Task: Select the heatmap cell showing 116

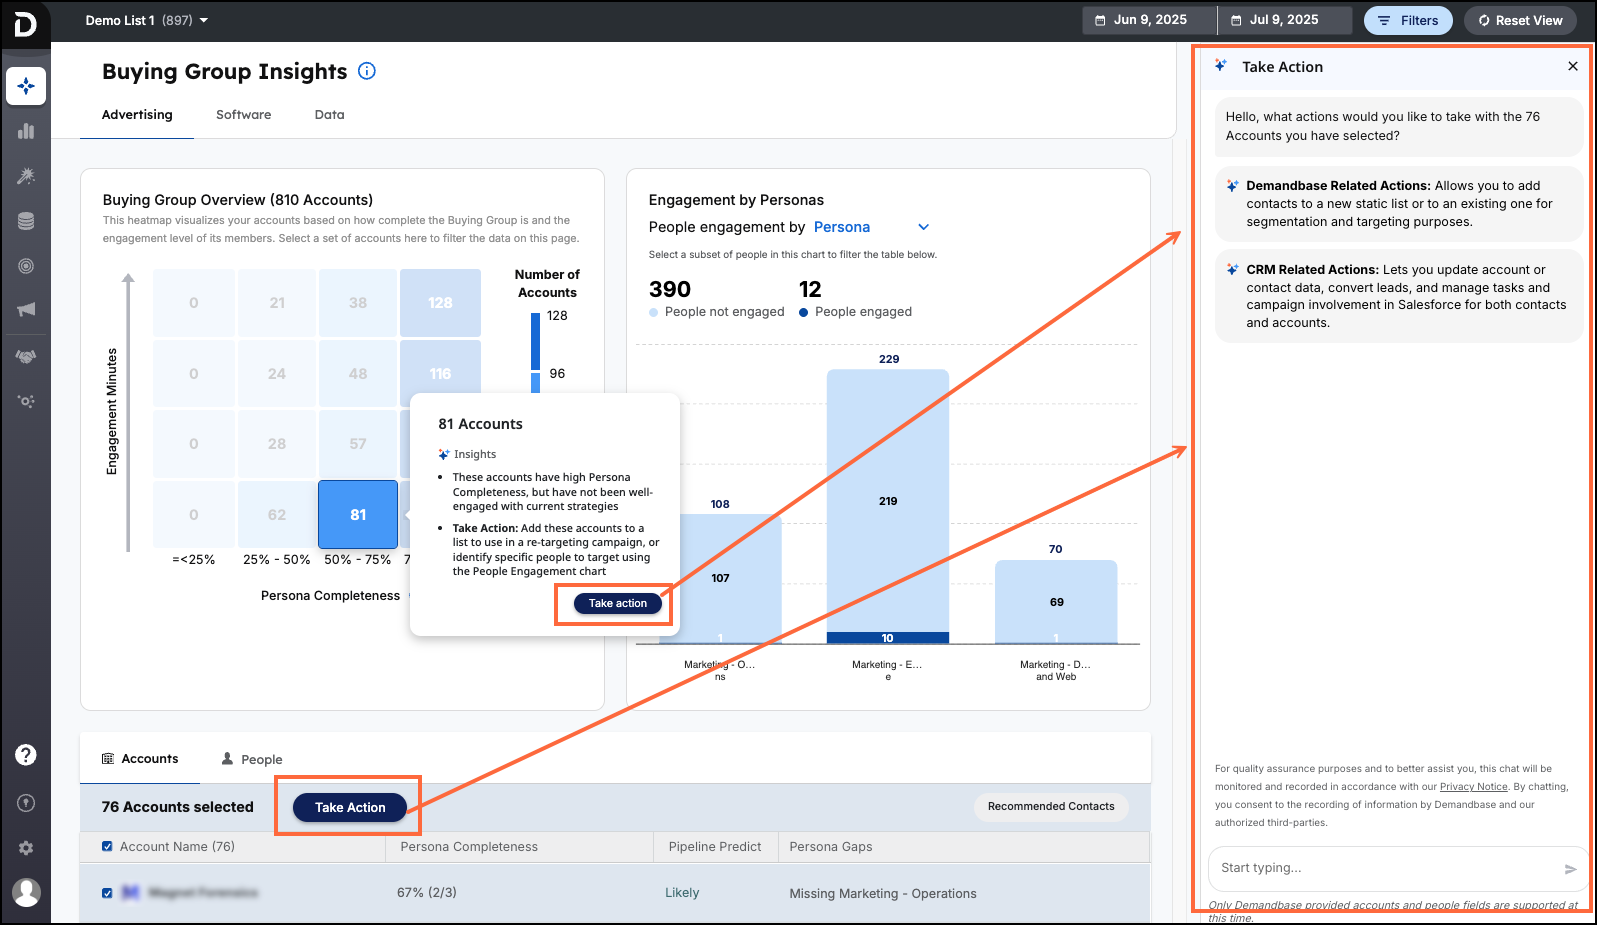Action: tap(440, 366)
